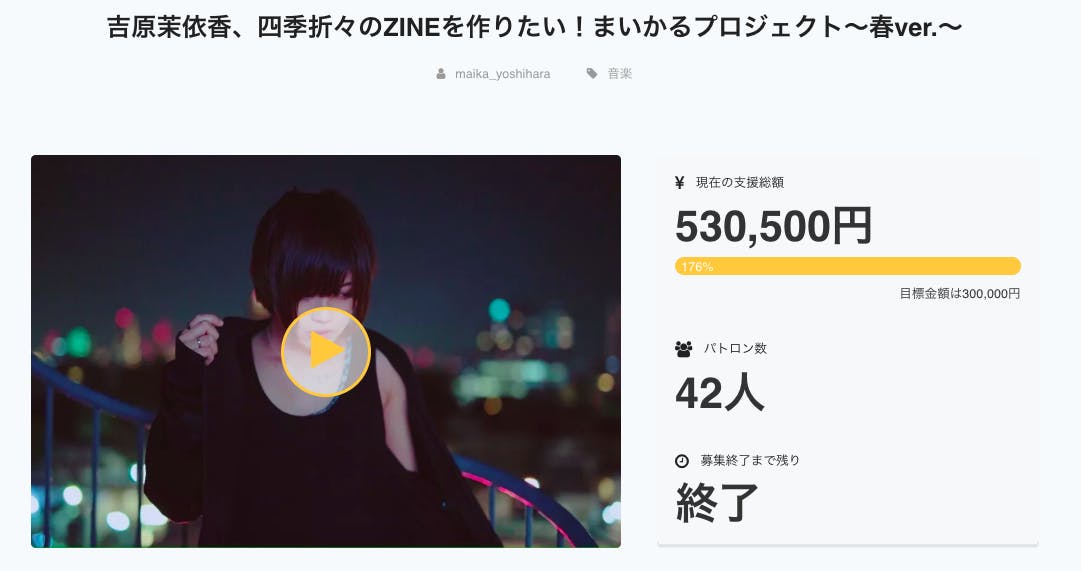Click the 目標金額は300,000円 goal text
The image size is (1081, 571).
959,294
